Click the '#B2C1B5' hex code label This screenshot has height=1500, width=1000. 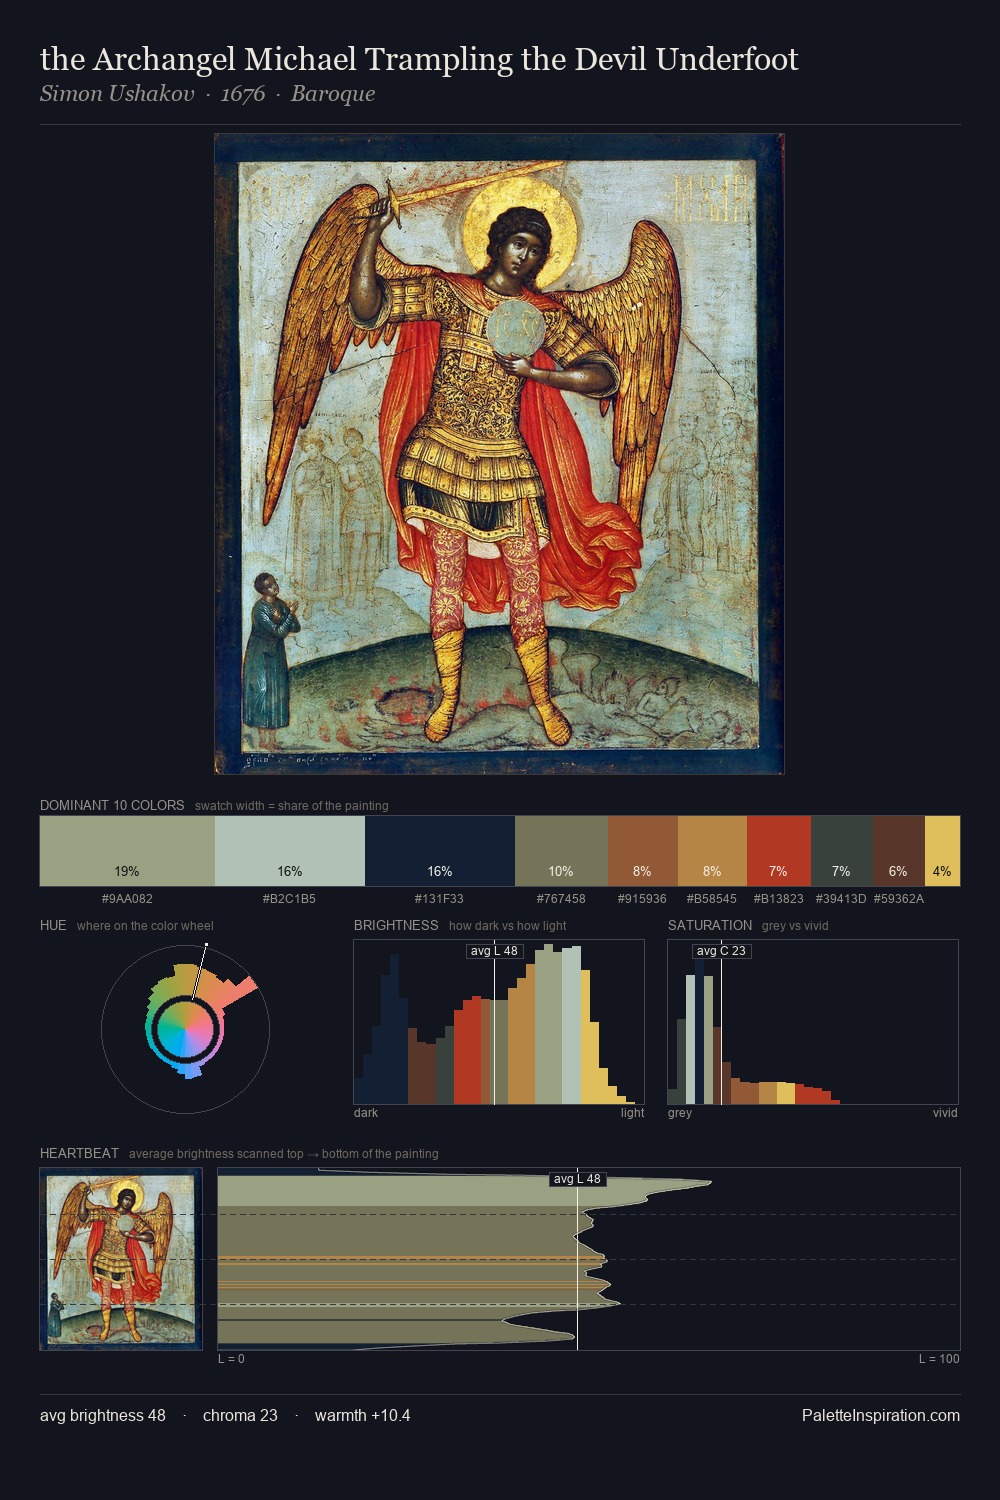click(289, 899)
